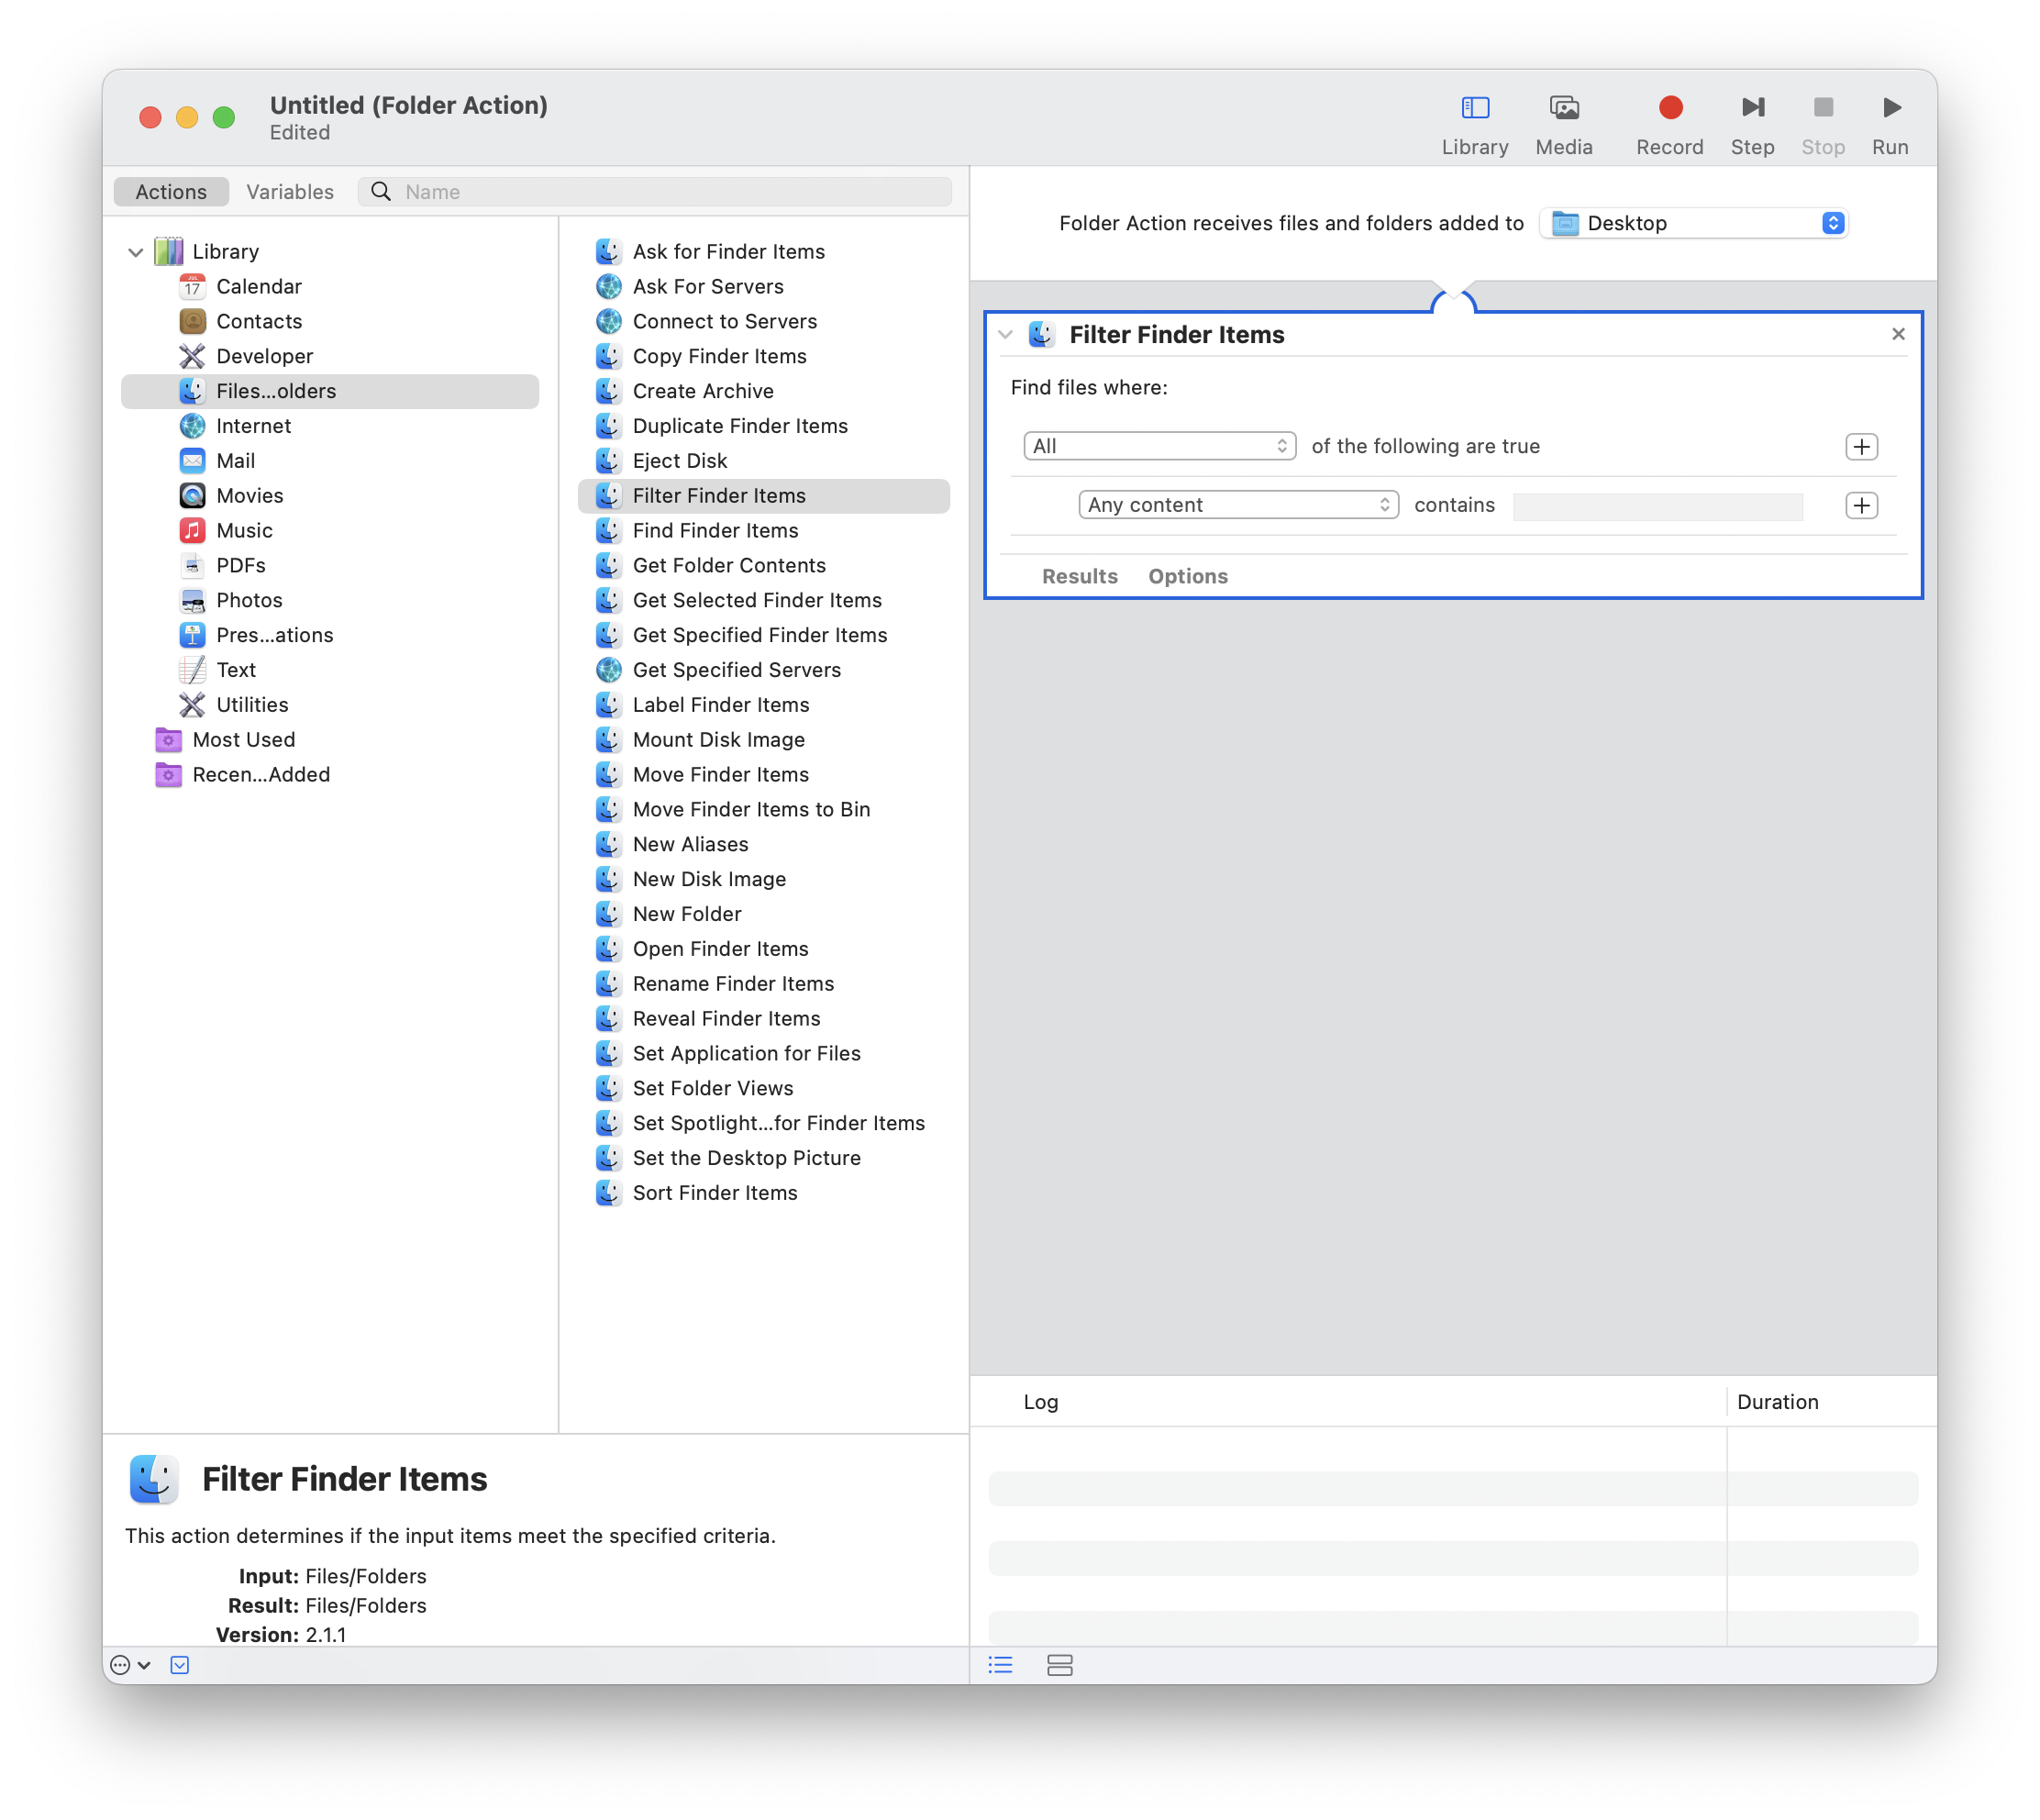Collapse the Library tree
Viewport: 2040px width, 1820px height.
tap(136, 252)
